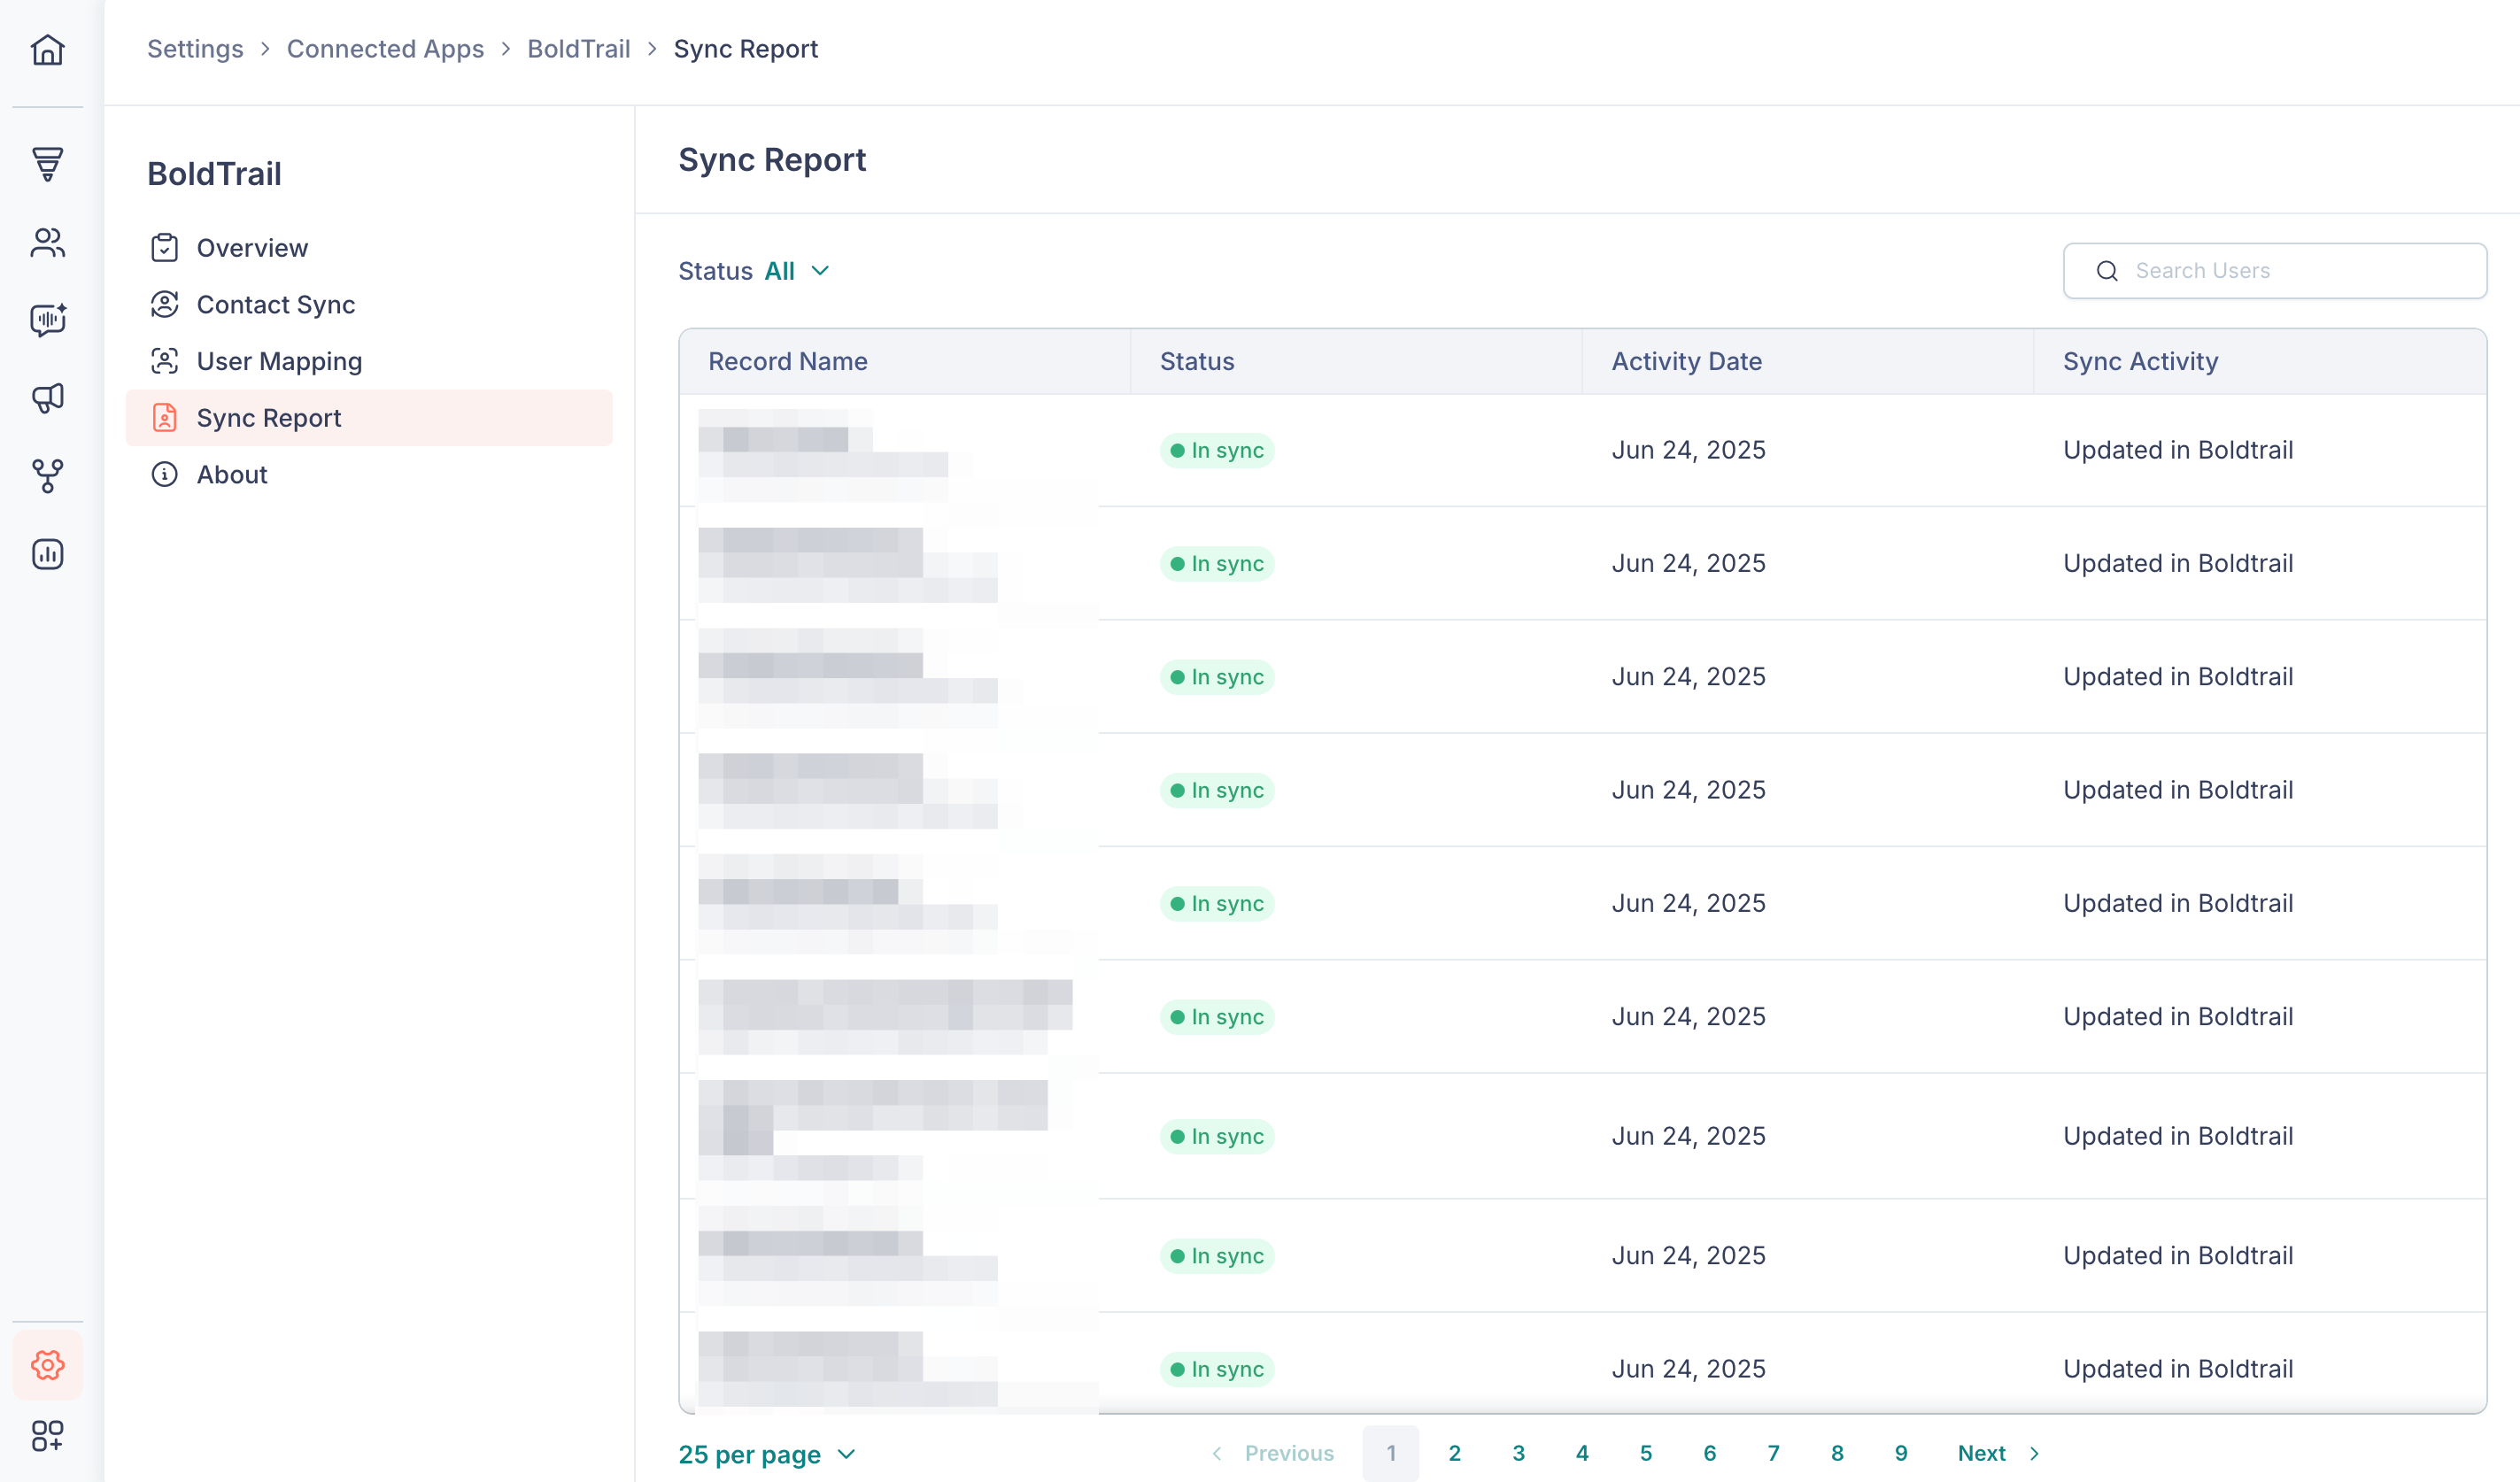Screen dimensions: 2520x1482
Task: Open the About menu item
Action: click(369, 475)
